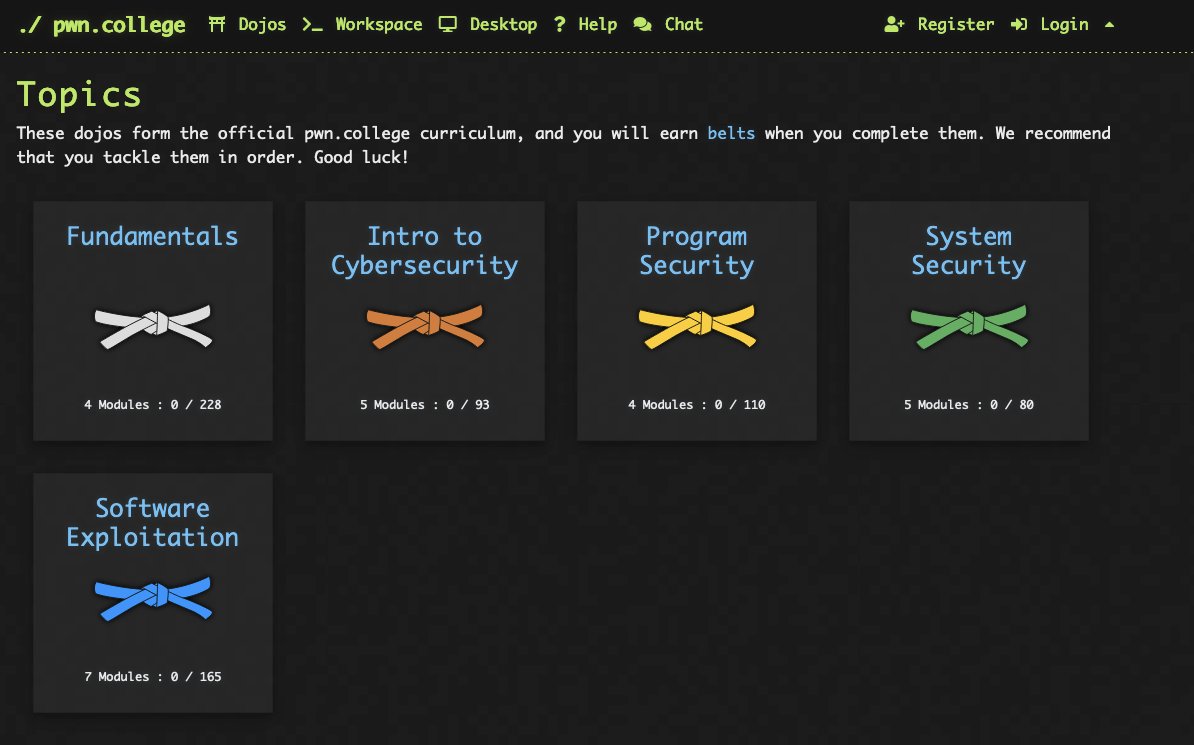This screenshot has height=745, width=1194.
Task: Click the speech bubble icon next to Chat
Action: (641, 24)
